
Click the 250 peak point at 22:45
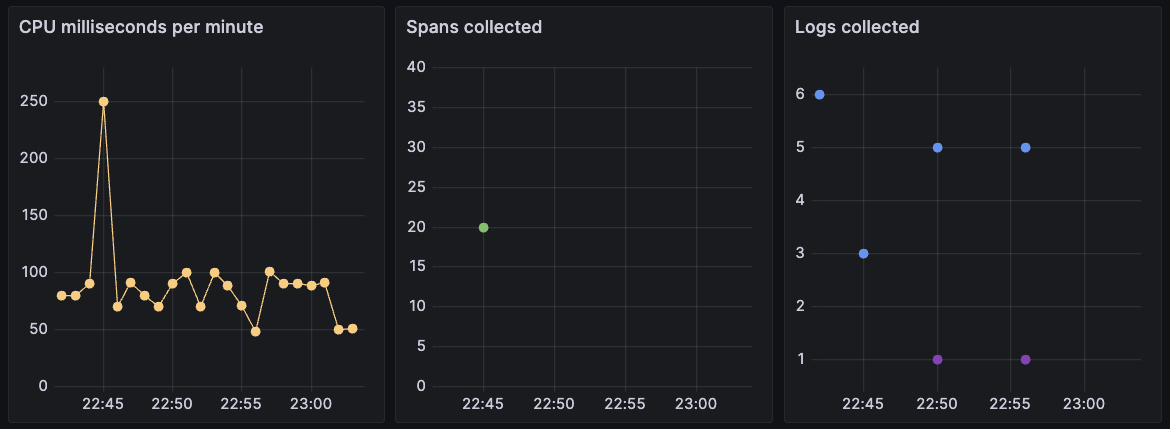click(104, 101)
